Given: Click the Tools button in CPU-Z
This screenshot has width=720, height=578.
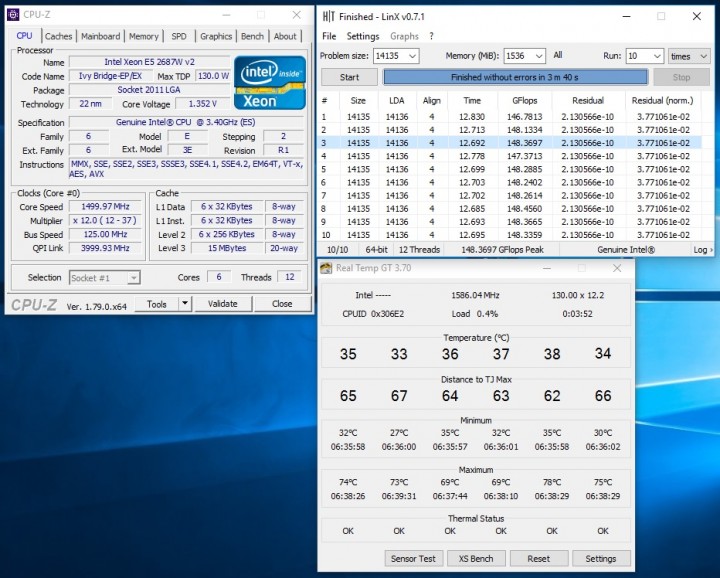Looking at the screenshot, I should pos(157,304).
